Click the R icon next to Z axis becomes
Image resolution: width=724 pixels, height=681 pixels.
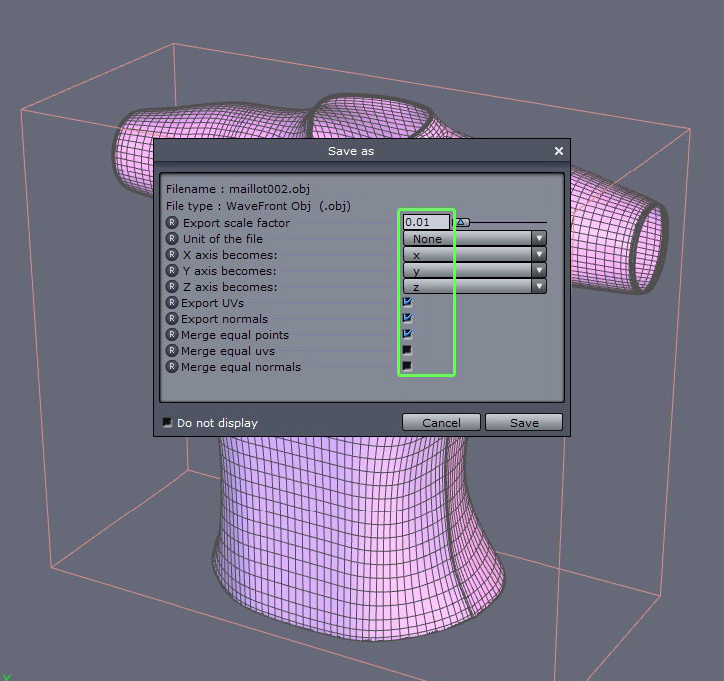172,287
